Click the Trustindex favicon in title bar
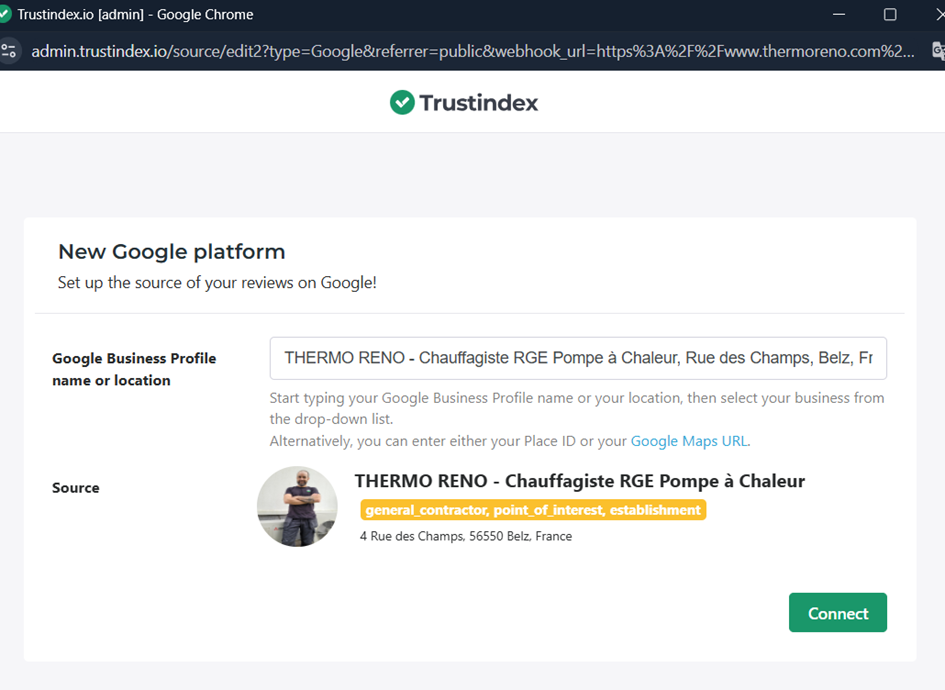The width and height of the screenshot is (945, 690). coord(5,14)
